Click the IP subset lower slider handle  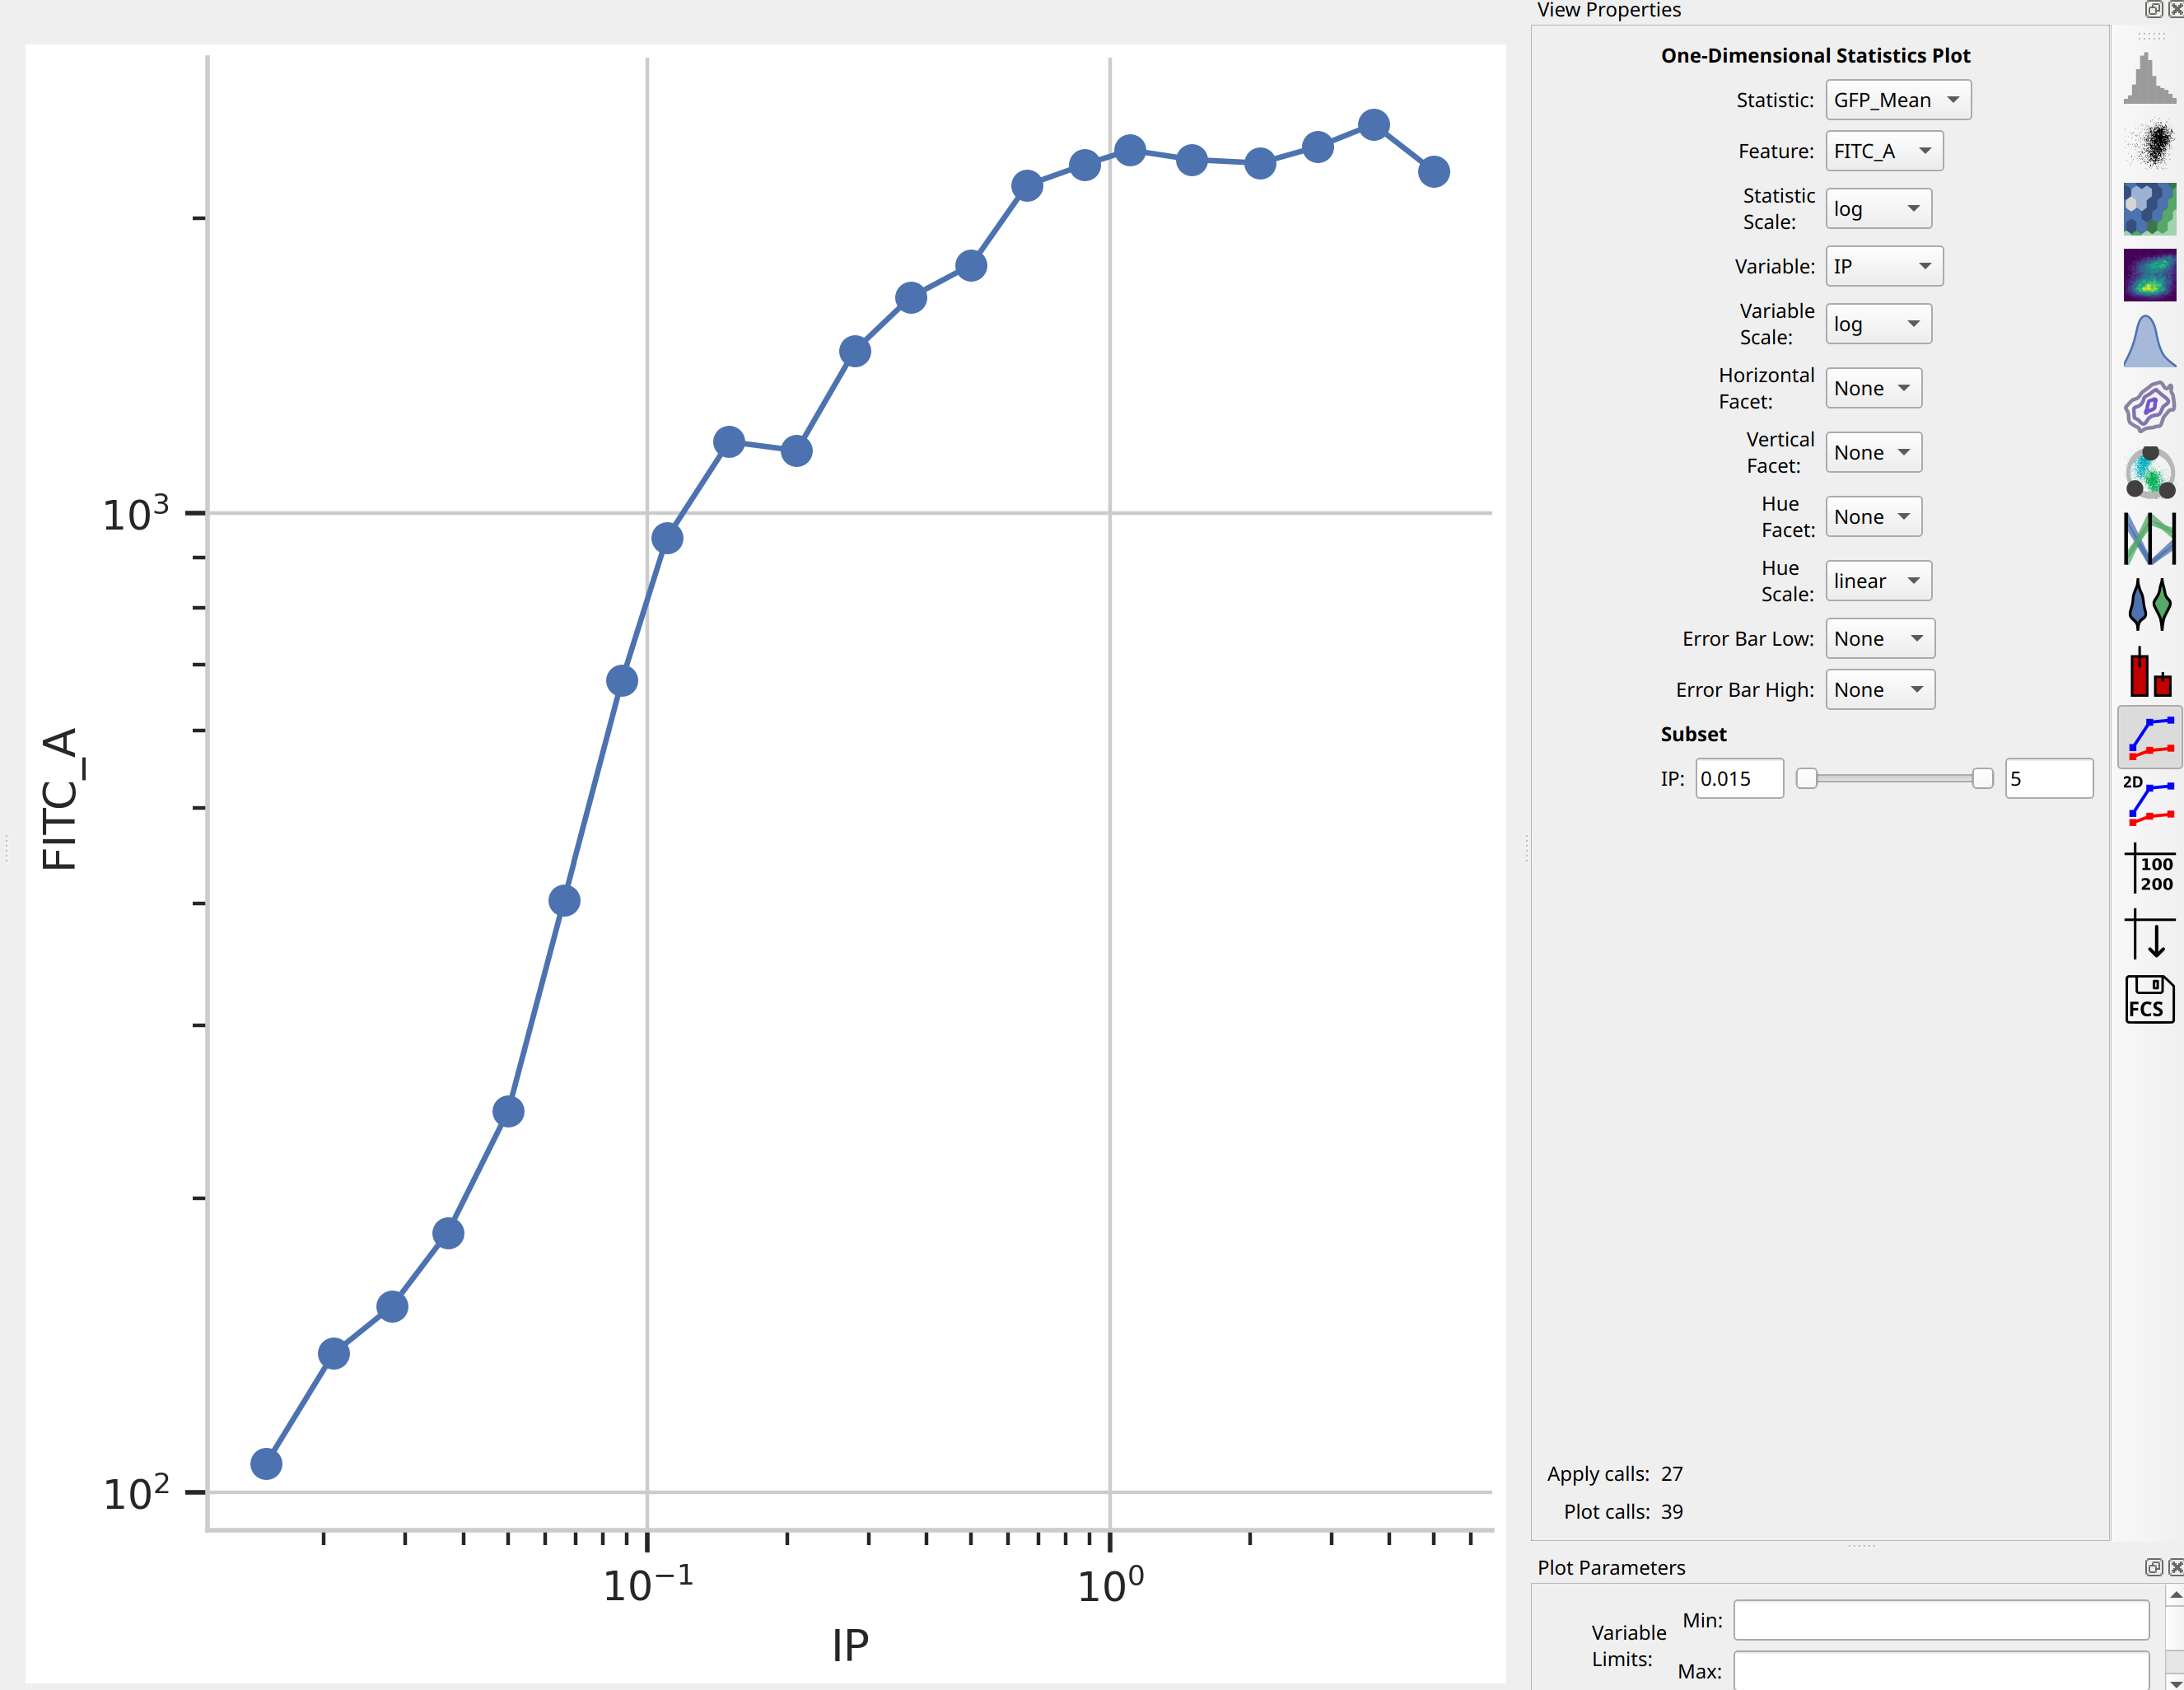pyautogui.click(x=1806, y=779)
